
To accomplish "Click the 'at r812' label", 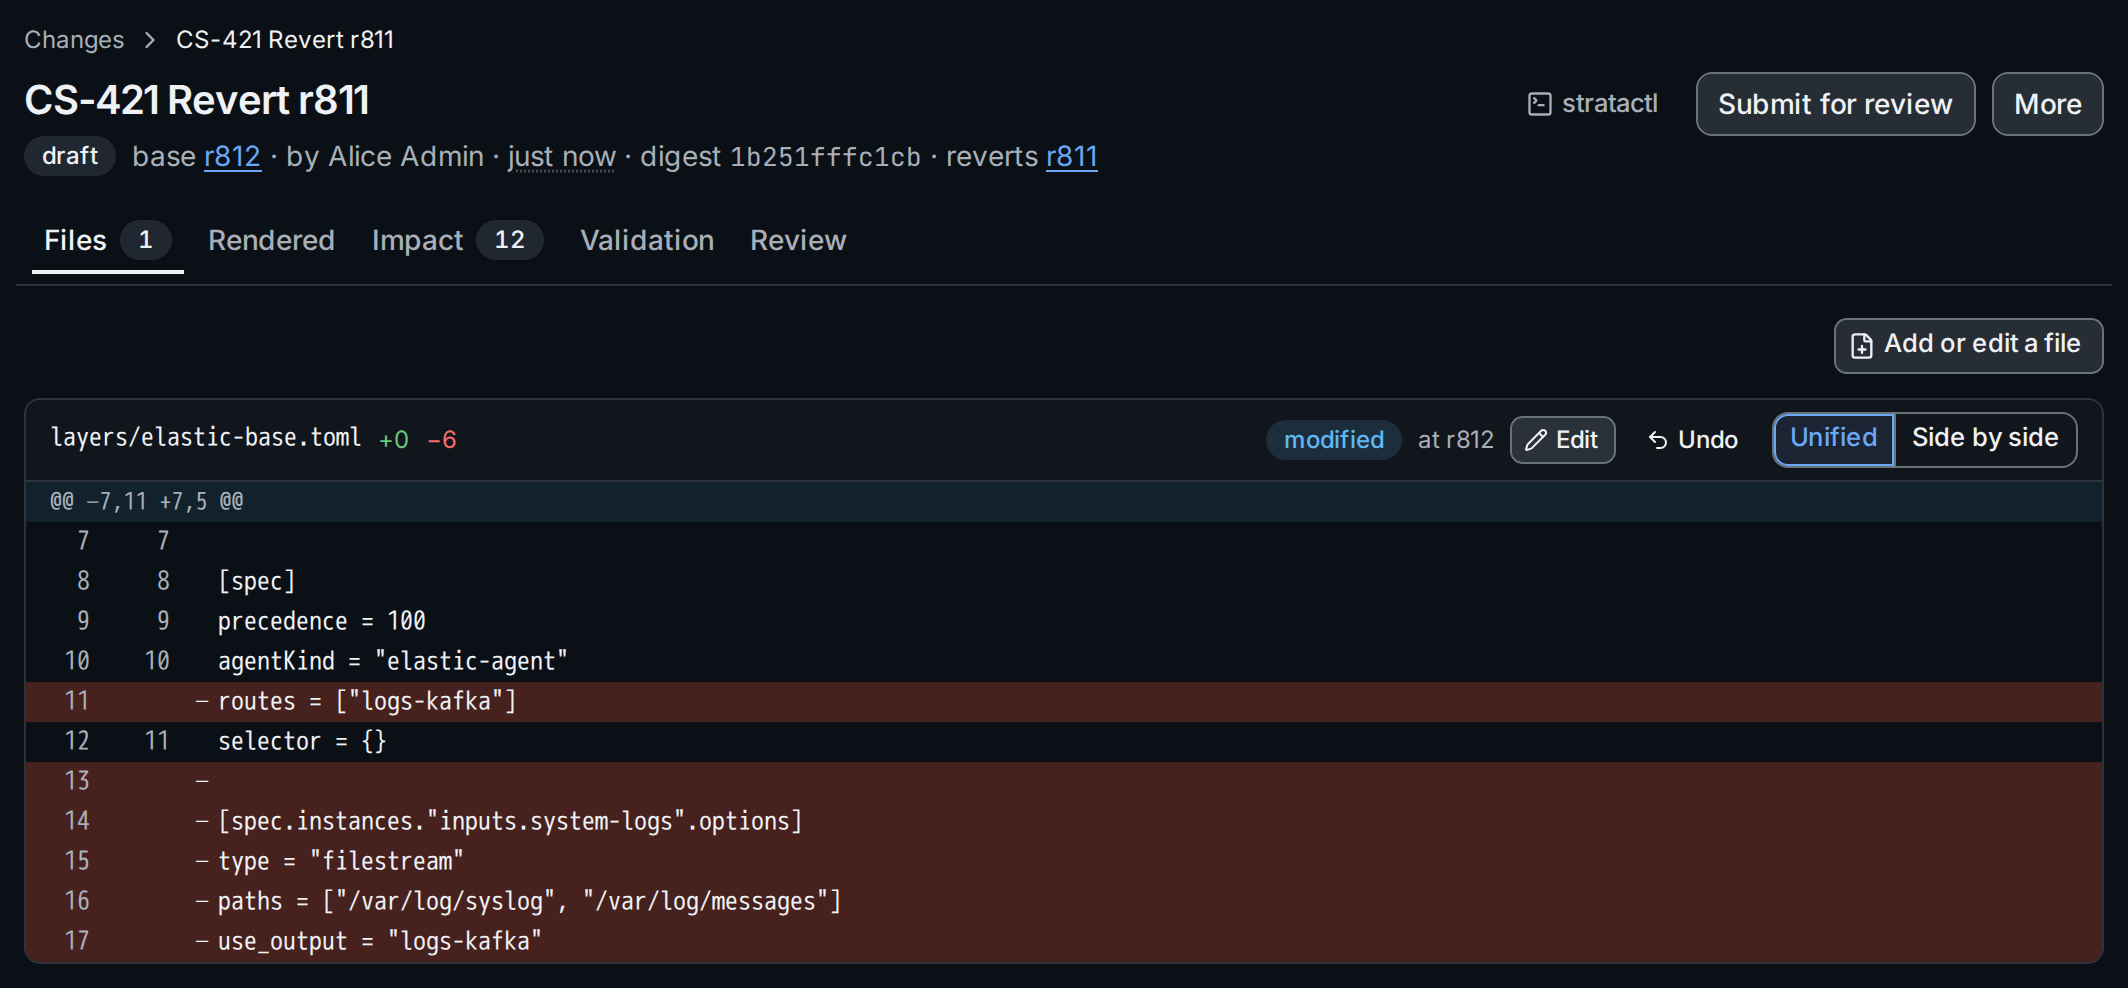I will (x=1455, y=440).
